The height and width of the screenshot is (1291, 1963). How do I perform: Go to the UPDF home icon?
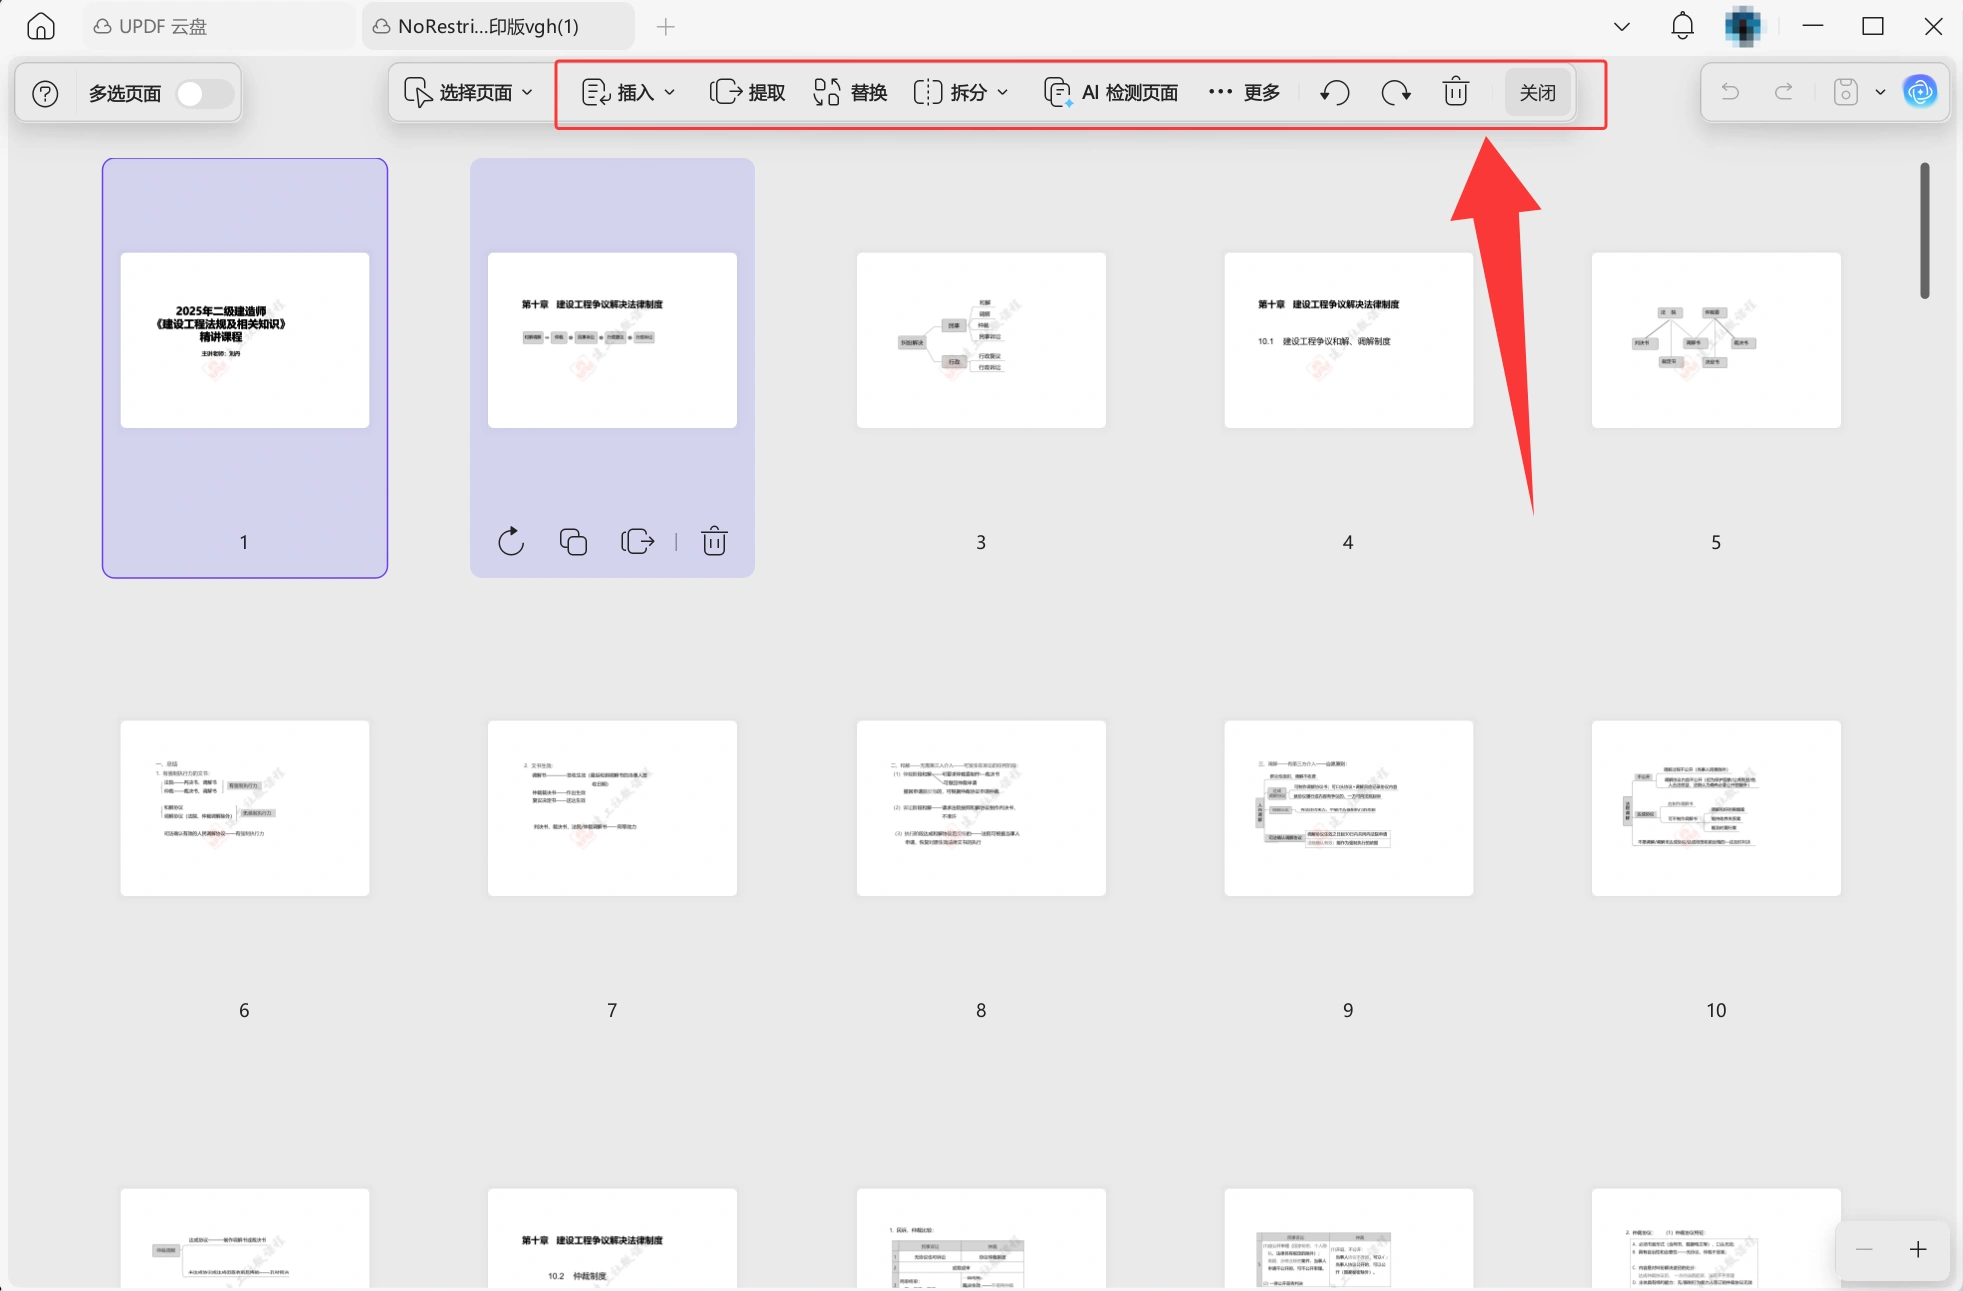tap(41, 26)
